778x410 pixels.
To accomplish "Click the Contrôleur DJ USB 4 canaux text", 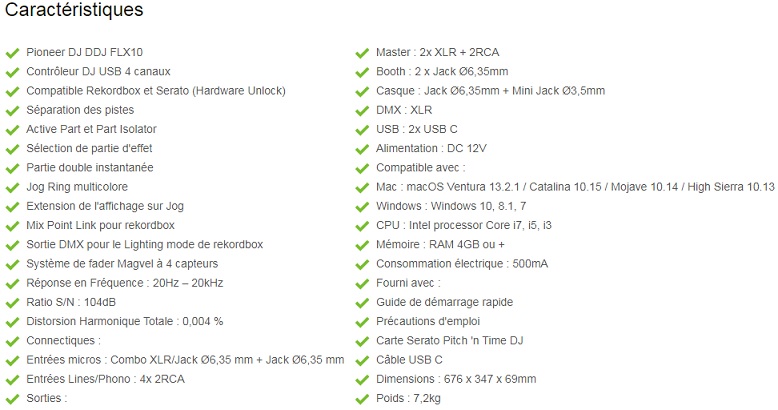I will point(98,71).
